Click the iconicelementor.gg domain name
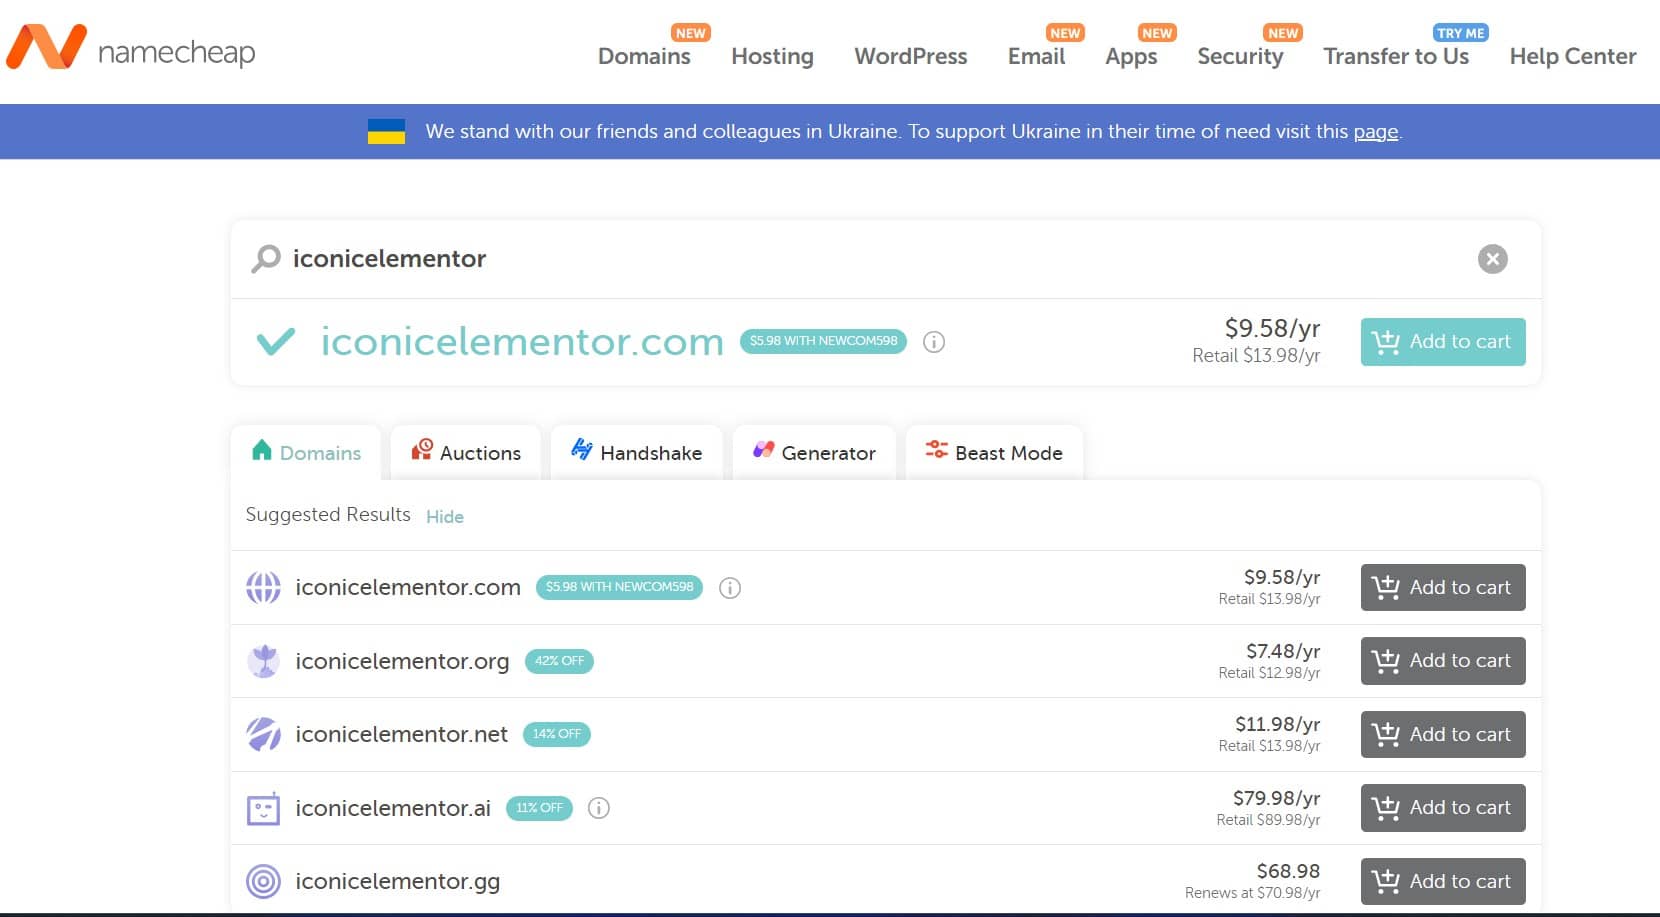1660x917 pixels. [x=397, y=881]
